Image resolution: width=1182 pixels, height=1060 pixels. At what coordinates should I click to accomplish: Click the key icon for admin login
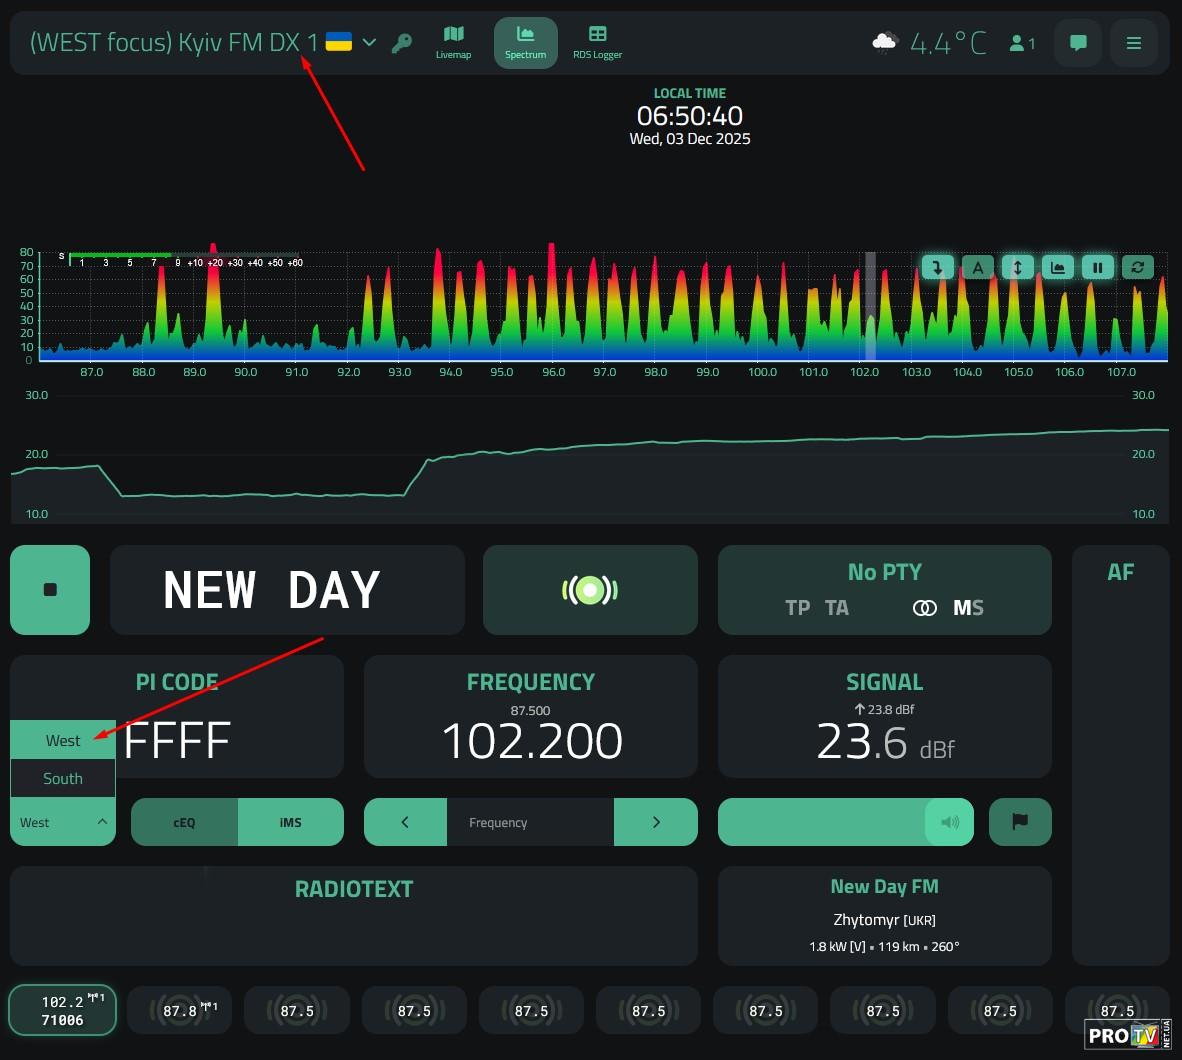click(x=402, y=43)
